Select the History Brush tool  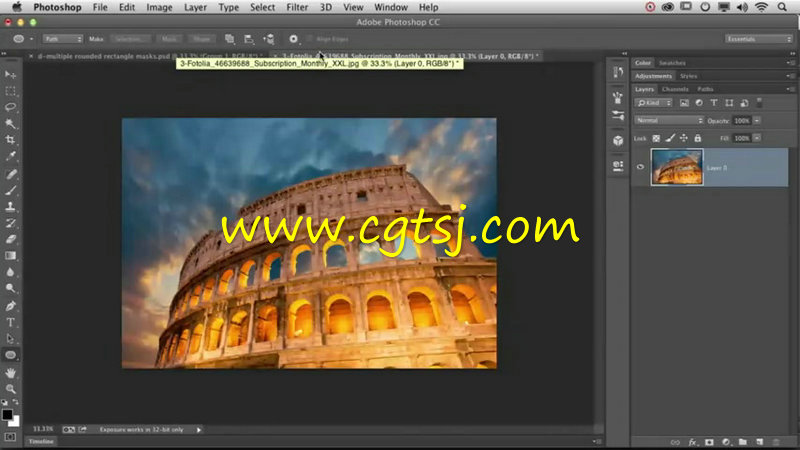point(10,223)
